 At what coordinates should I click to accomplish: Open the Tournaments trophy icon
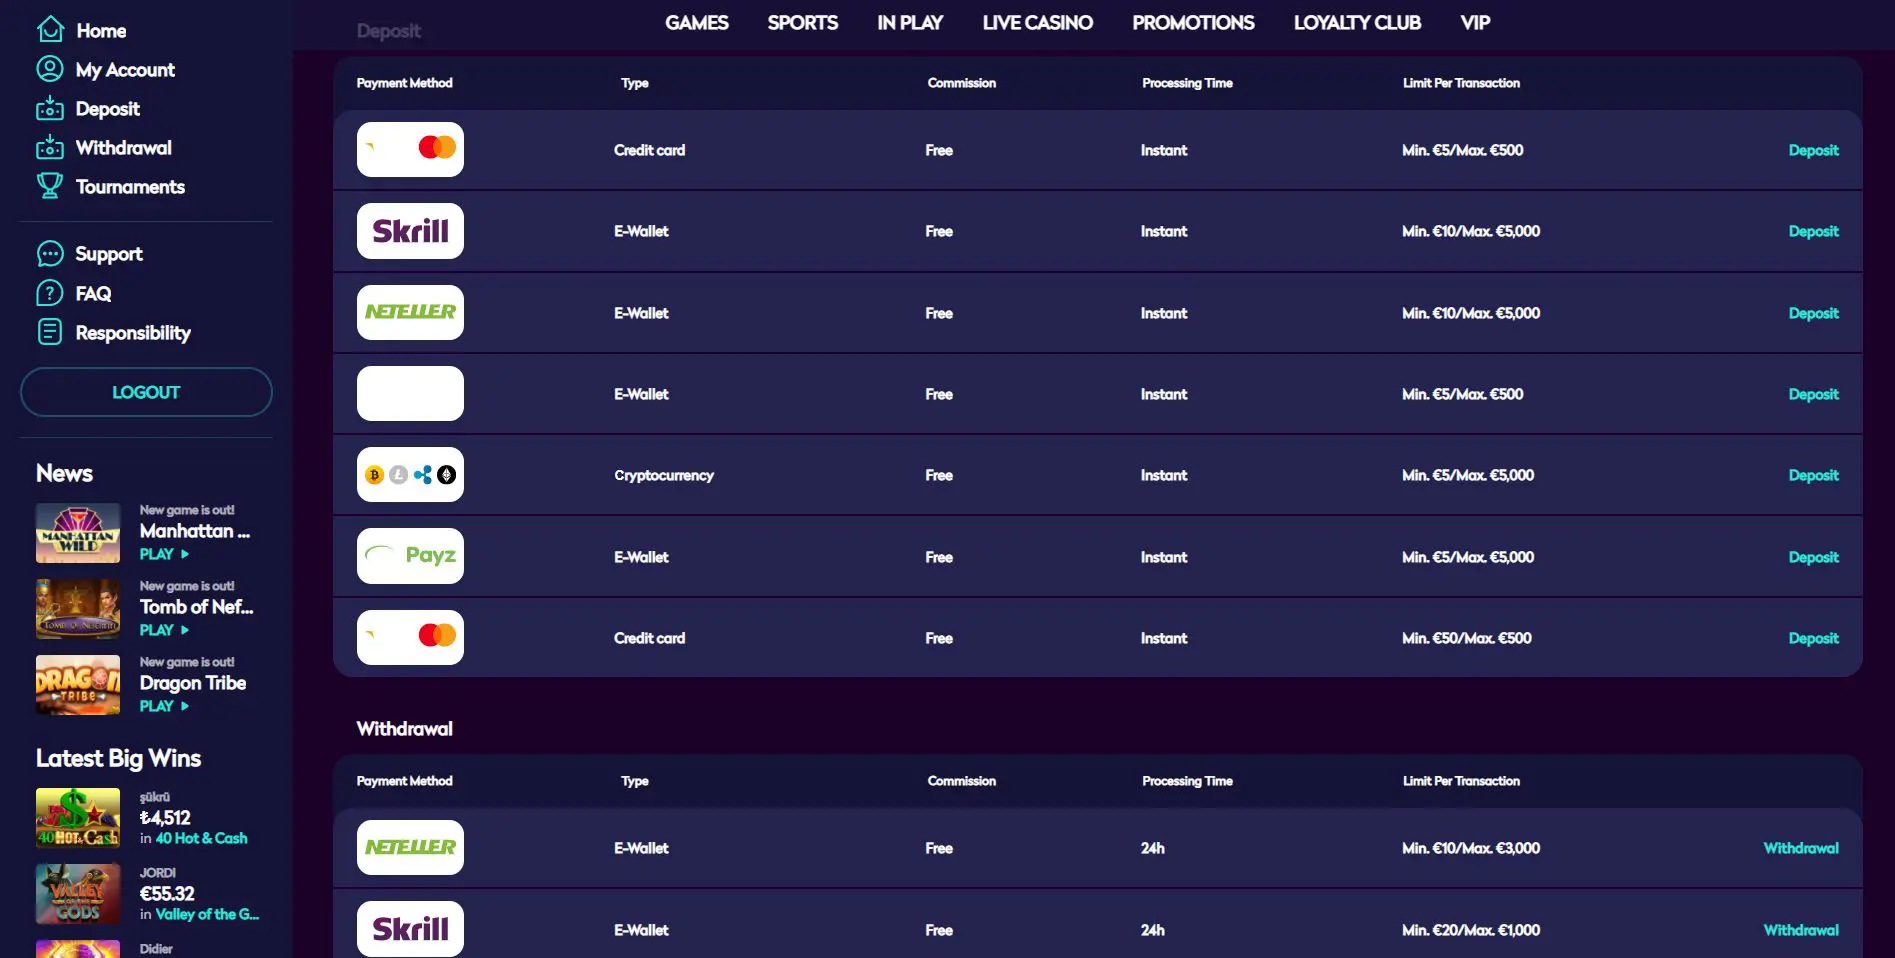click(50, 186)
